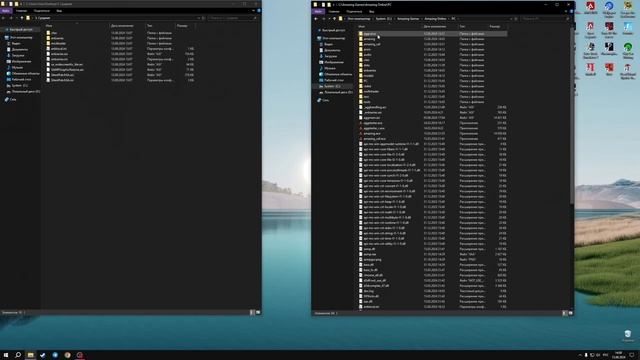Viewport: 640px width, 360px height.
Task: Switch Amazing Online window to large icons view
Action: click(570, 313)
